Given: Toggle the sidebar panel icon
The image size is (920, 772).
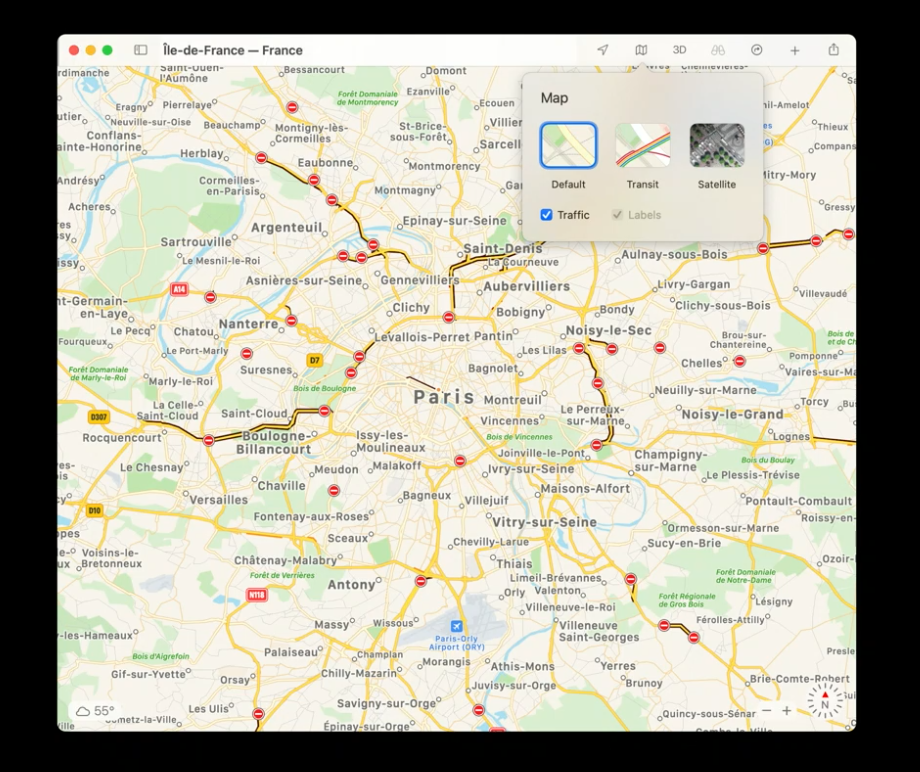Looking at the screenshot, I should click(141, 50).
